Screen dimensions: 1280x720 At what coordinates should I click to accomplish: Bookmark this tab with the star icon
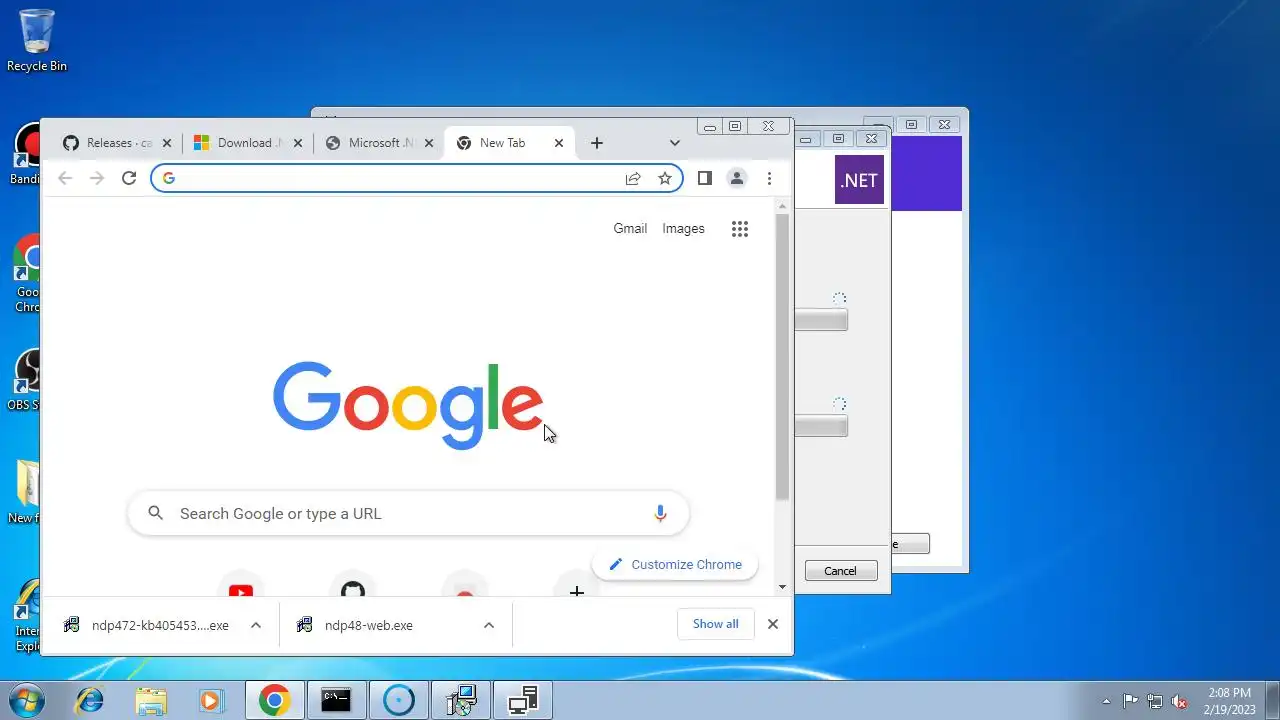665,178
